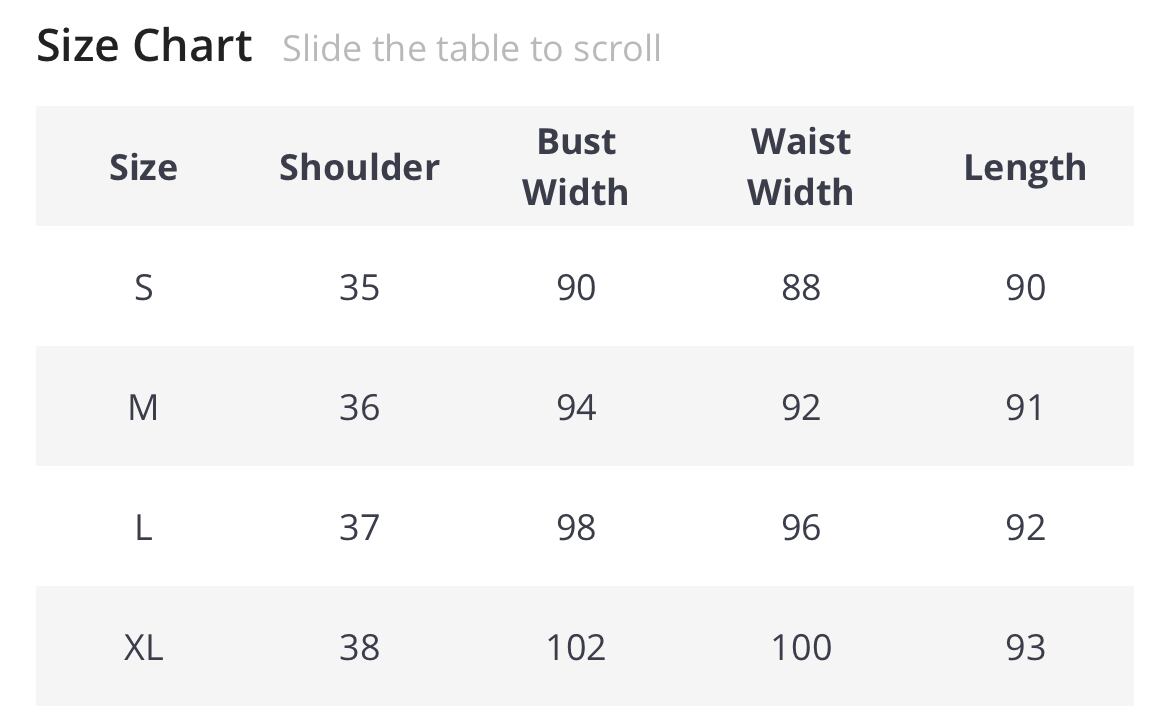Select the Shoulder column header
The width and height of the screenshot is (1170, 724).
(359, 167)
